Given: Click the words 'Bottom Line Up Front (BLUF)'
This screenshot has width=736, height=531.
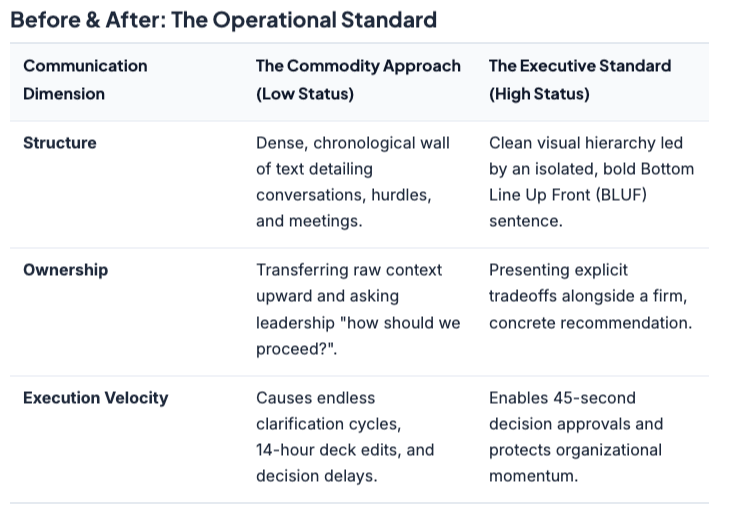Looking at the screenshot, I should [591, 182].
